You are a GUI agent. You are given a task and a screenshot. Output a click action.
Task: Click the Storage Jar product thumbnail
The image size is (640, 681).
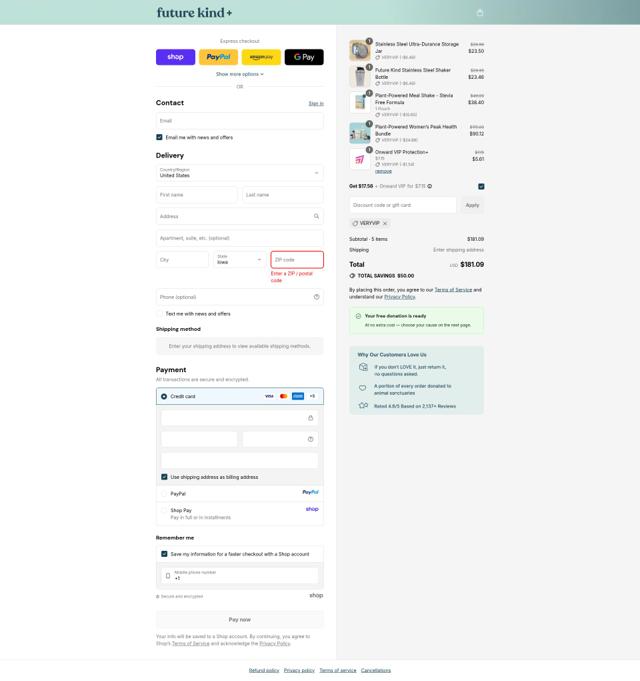point(360,50)
